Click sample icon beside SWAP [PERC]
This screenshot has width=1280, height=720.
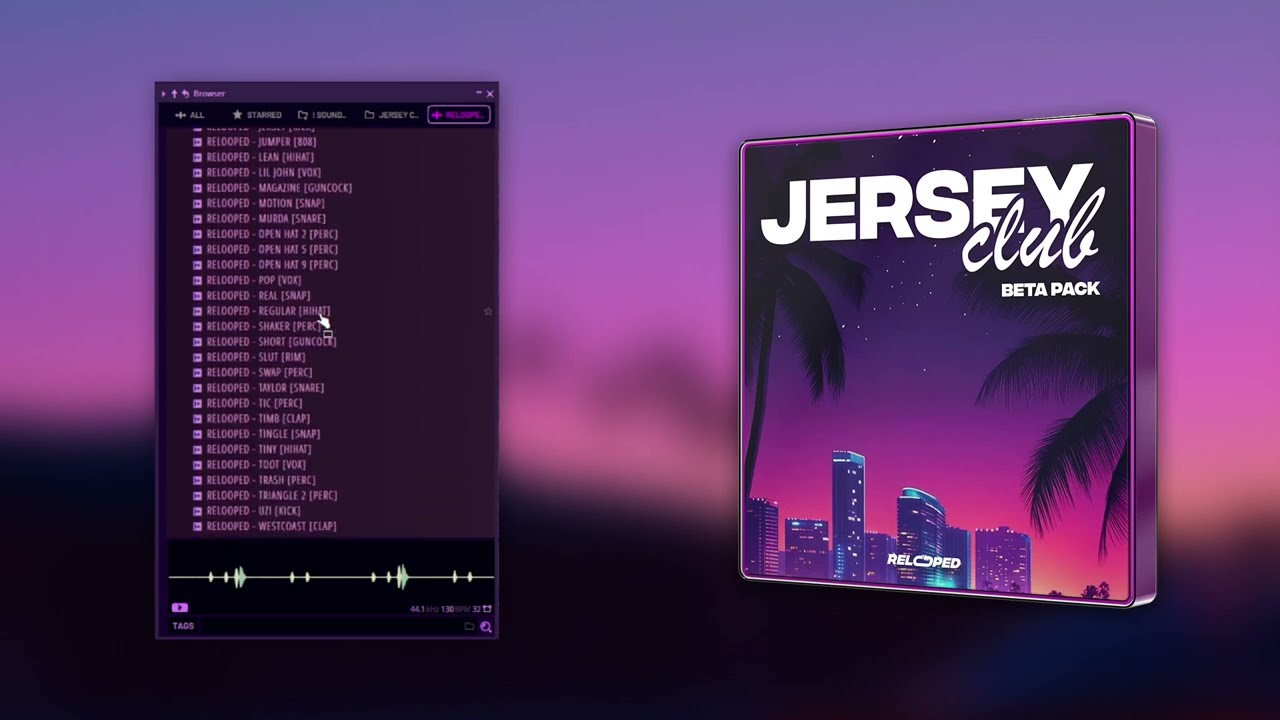[x=198, y=372]
